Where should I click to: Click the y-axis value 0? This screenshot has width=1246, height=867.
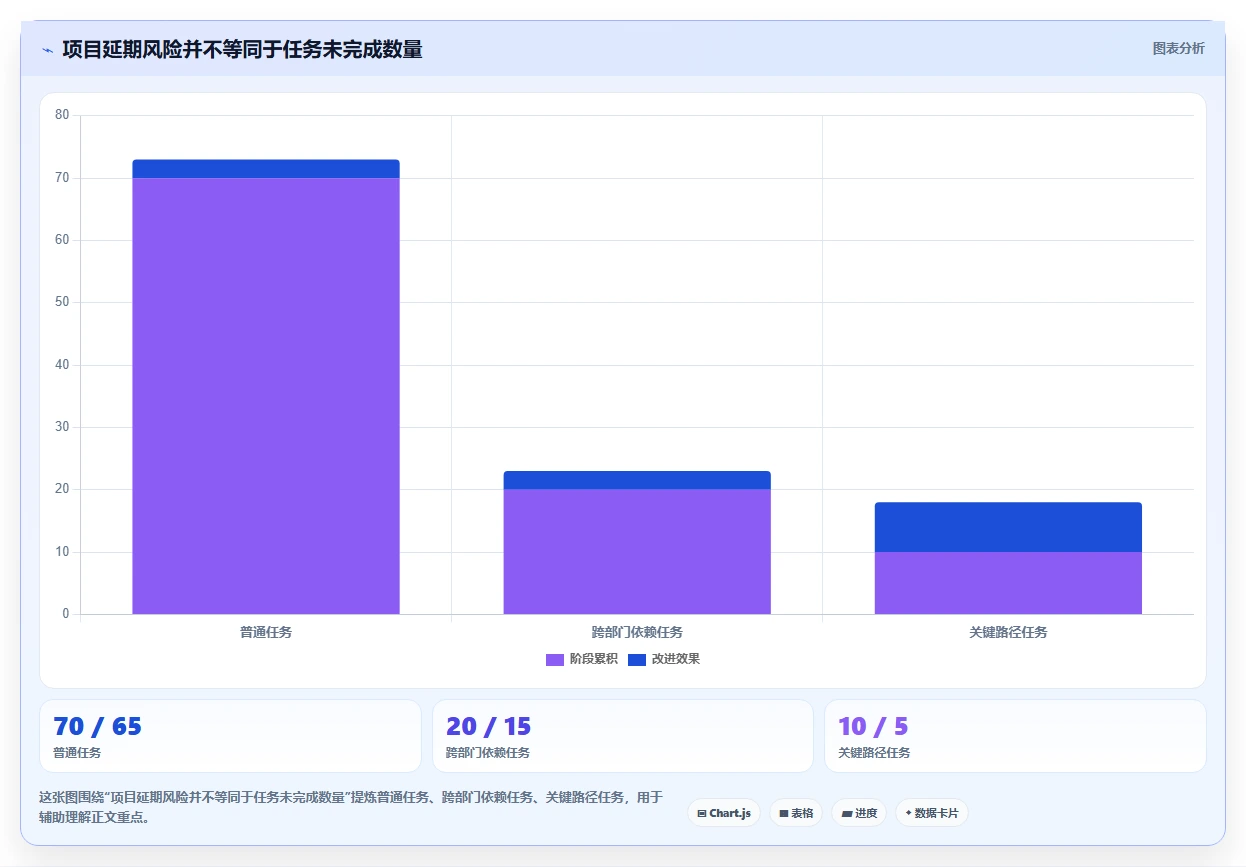[66, 614]
